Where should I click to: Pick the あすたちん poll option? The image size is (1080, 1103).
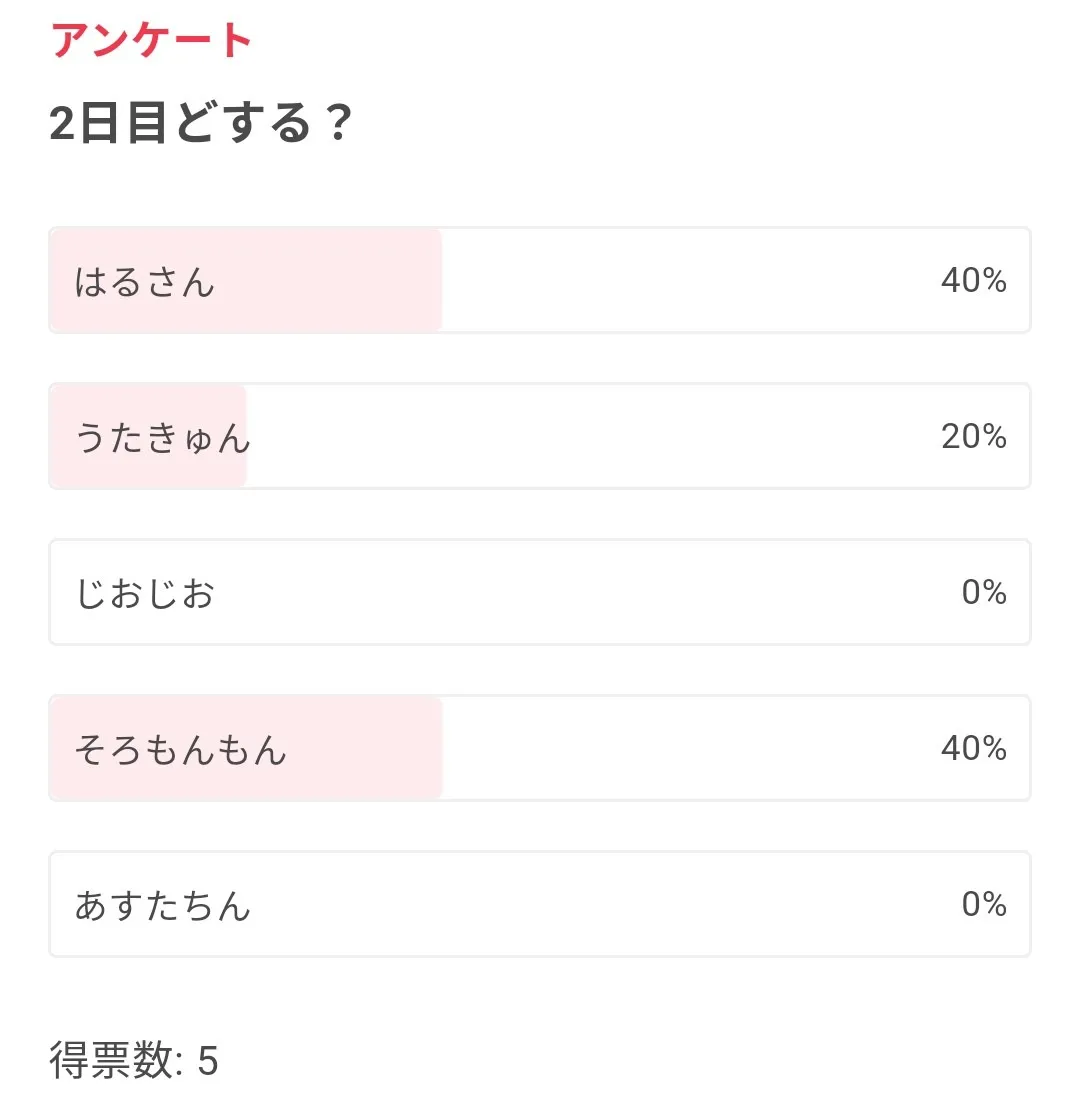pyautogui.click(x=540, y=905)
